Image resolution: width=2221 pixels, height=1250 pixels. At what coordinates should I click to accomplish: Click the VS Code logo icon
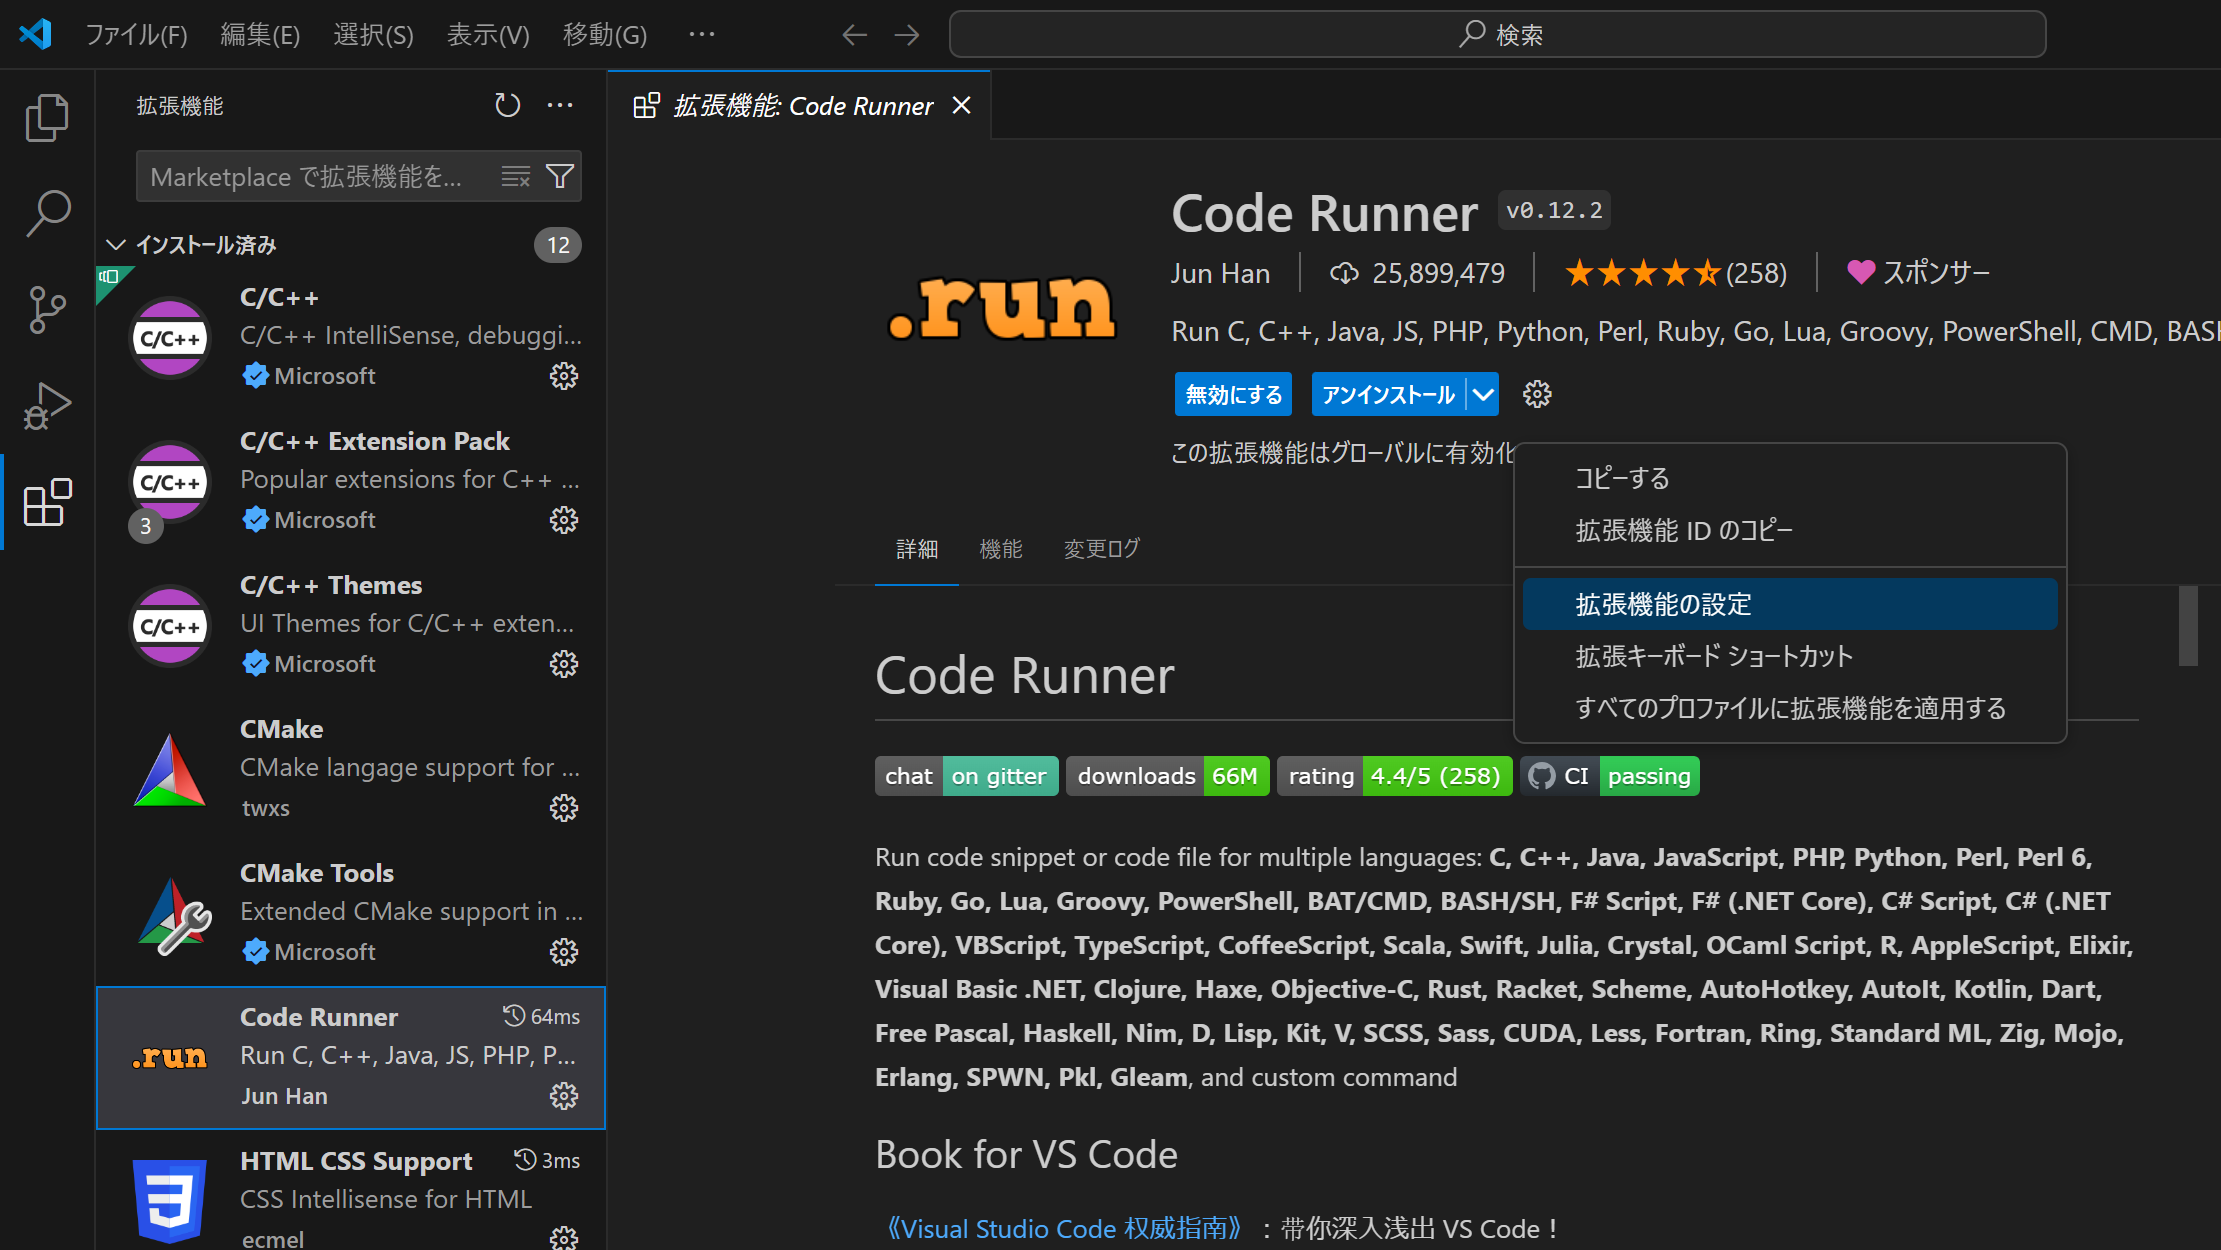pyautogui.click(x=35, y=34)
